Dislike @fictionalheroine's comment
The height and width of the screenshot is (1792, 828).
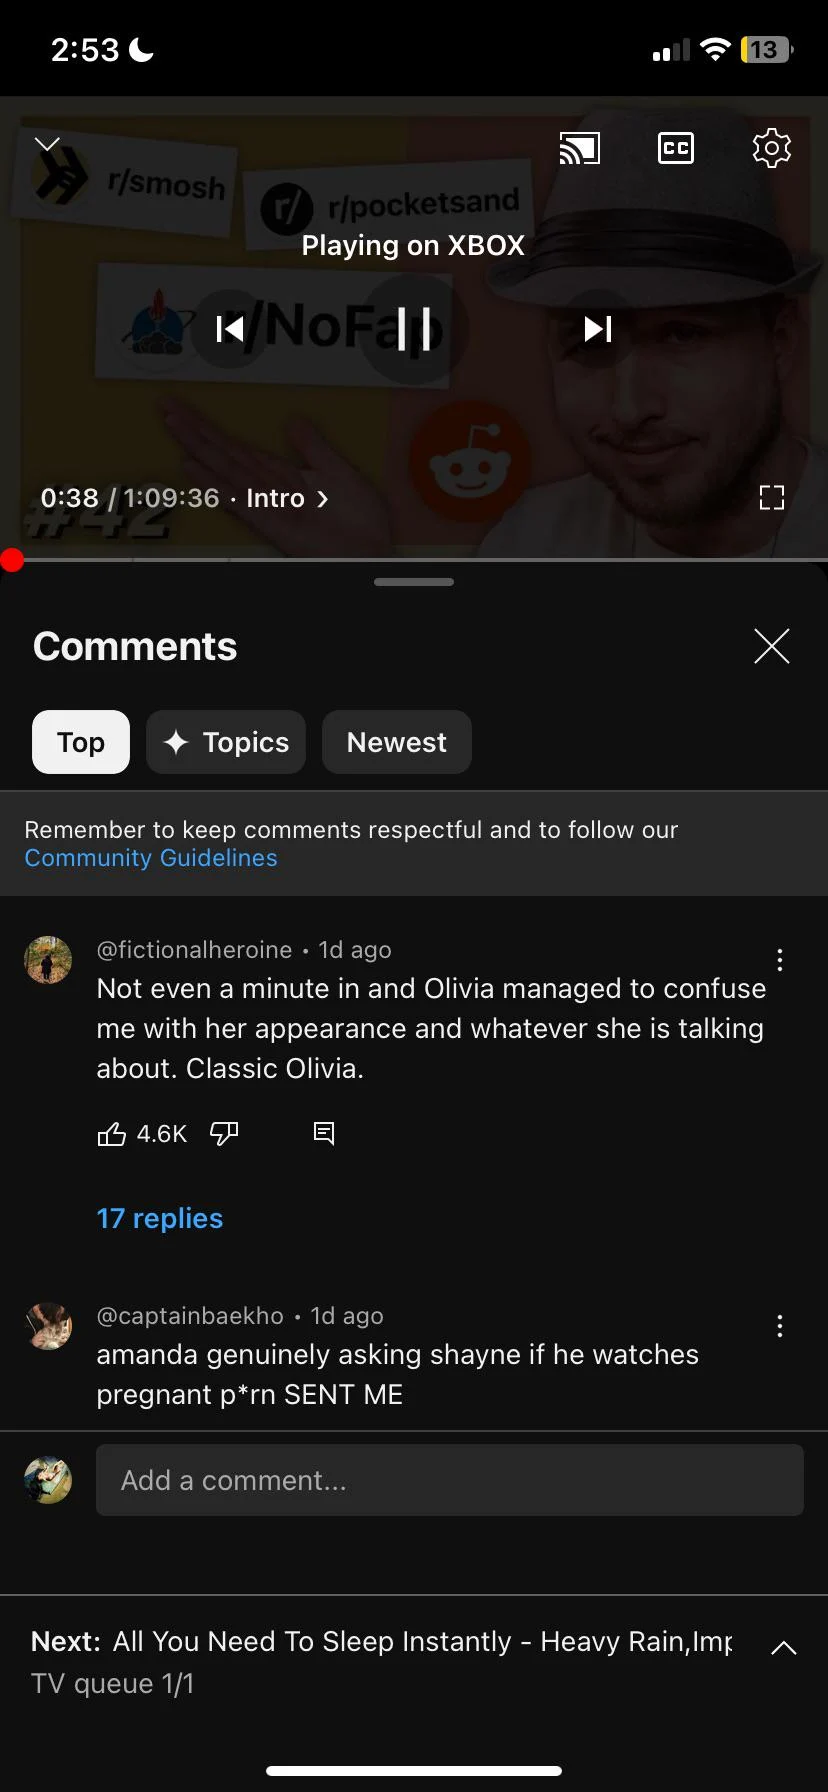point(224,1133)
